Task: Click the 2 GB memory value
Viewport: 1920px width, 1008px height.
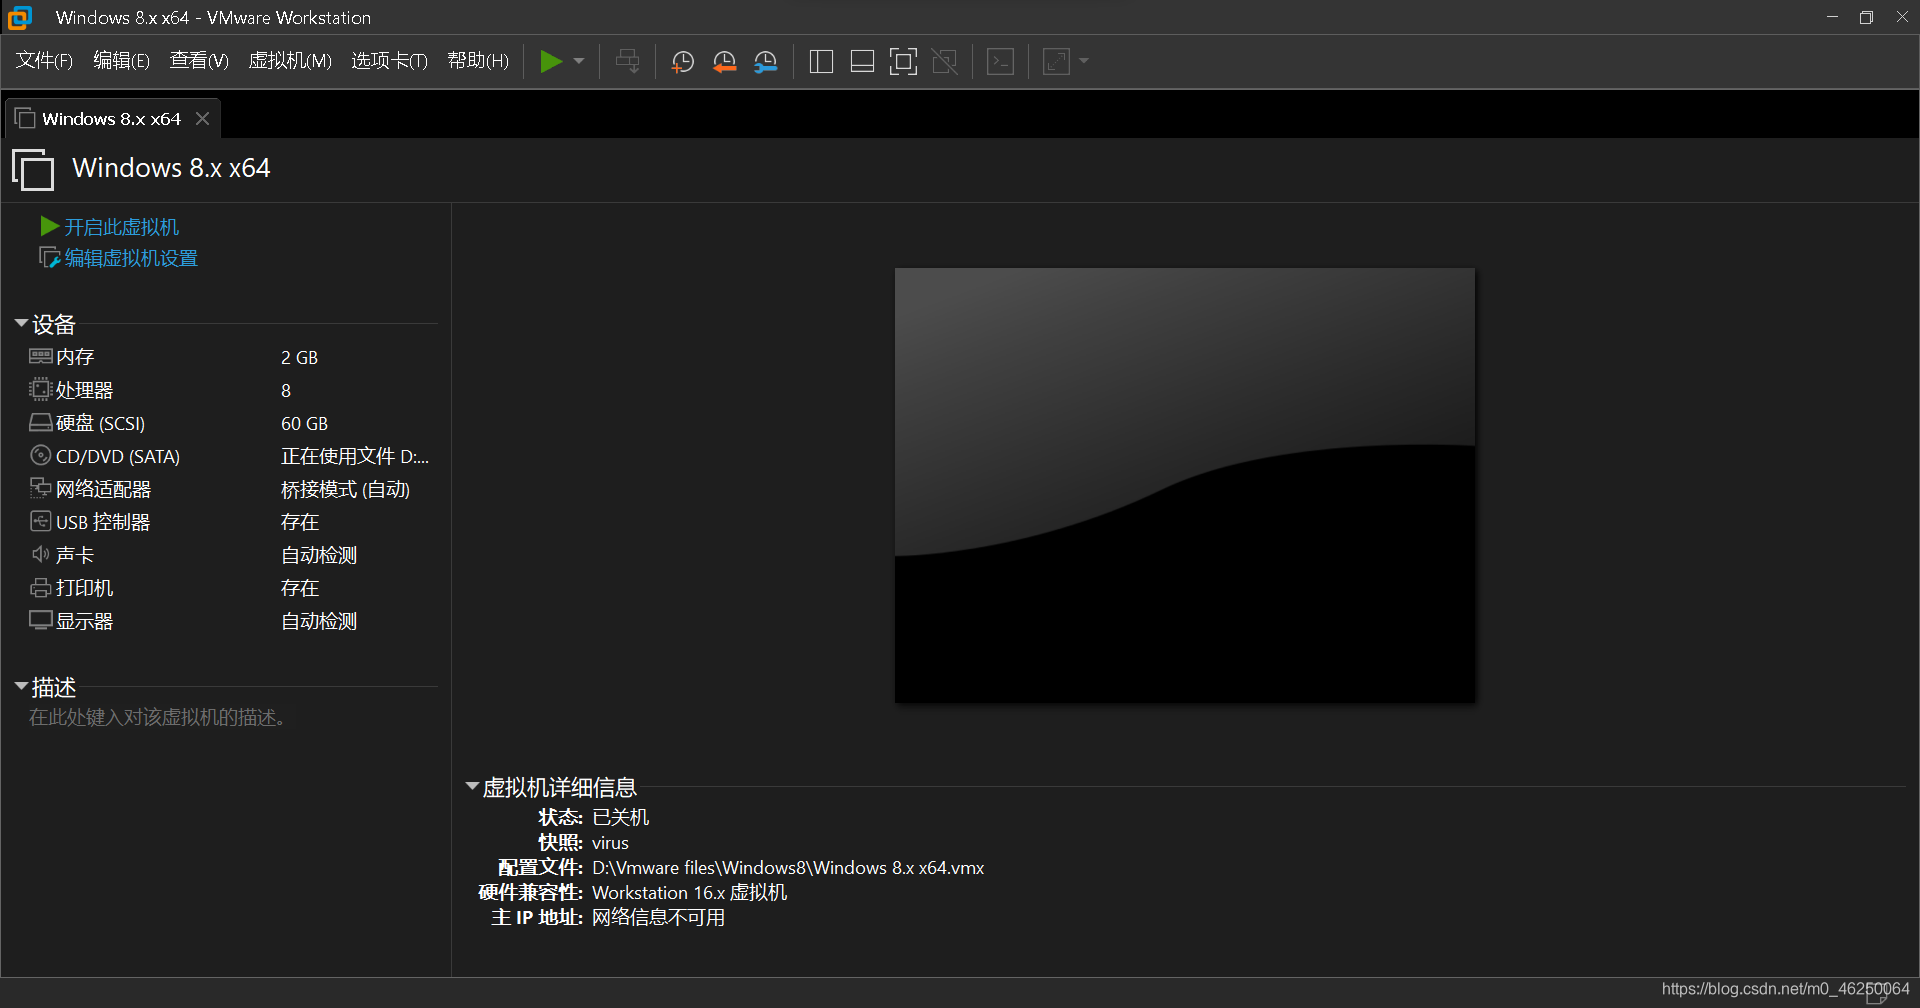Action: pos(299,357)
